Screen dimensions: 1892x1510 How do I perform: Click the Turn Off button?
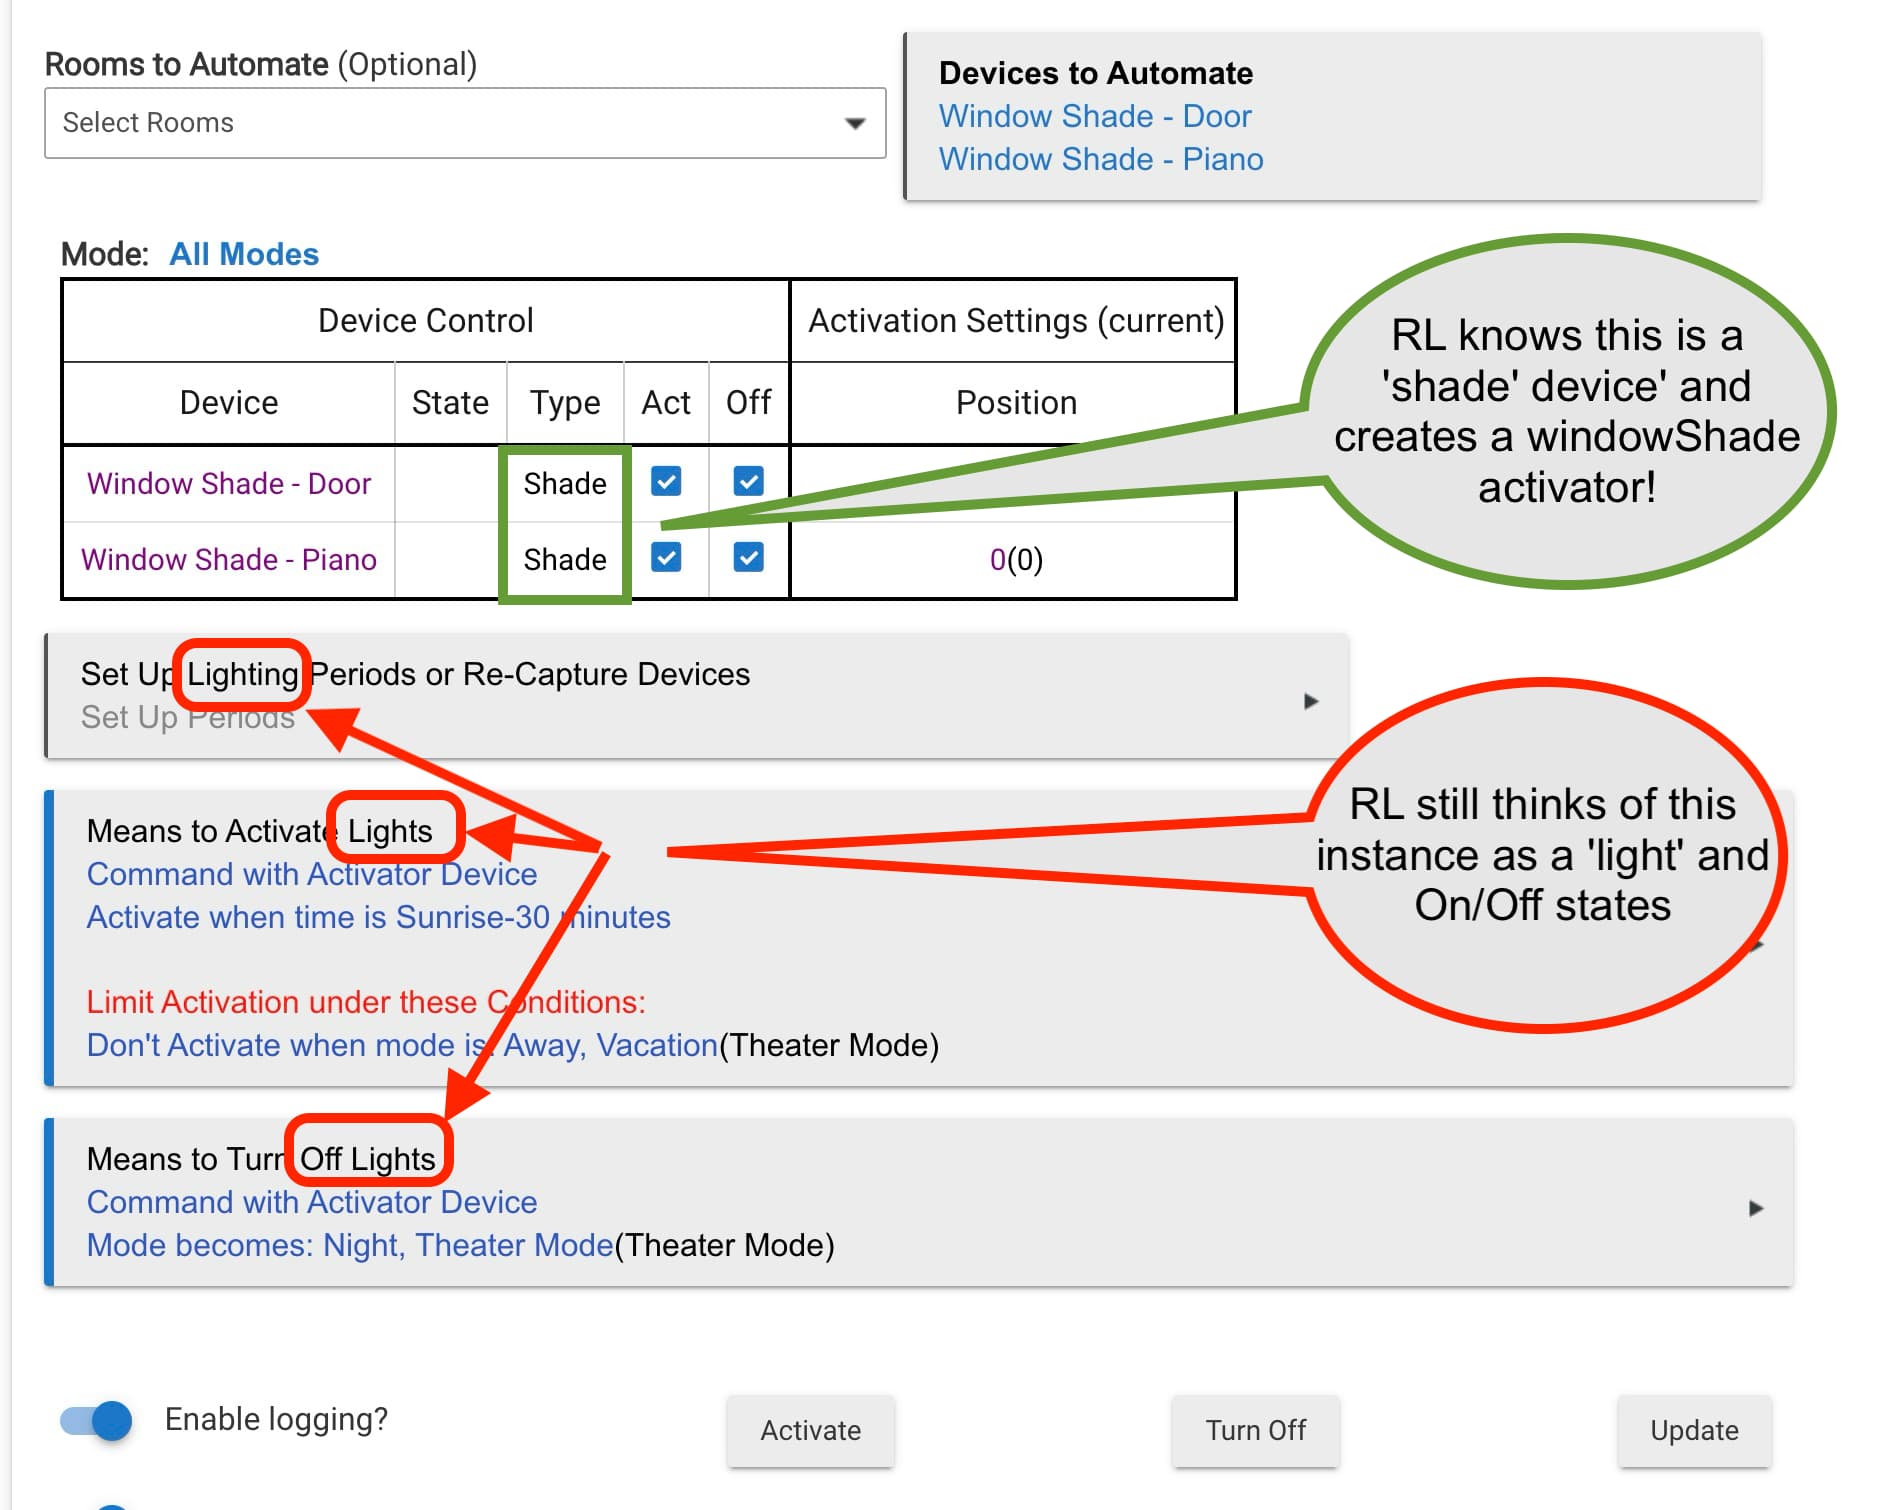(1255, 1430)
